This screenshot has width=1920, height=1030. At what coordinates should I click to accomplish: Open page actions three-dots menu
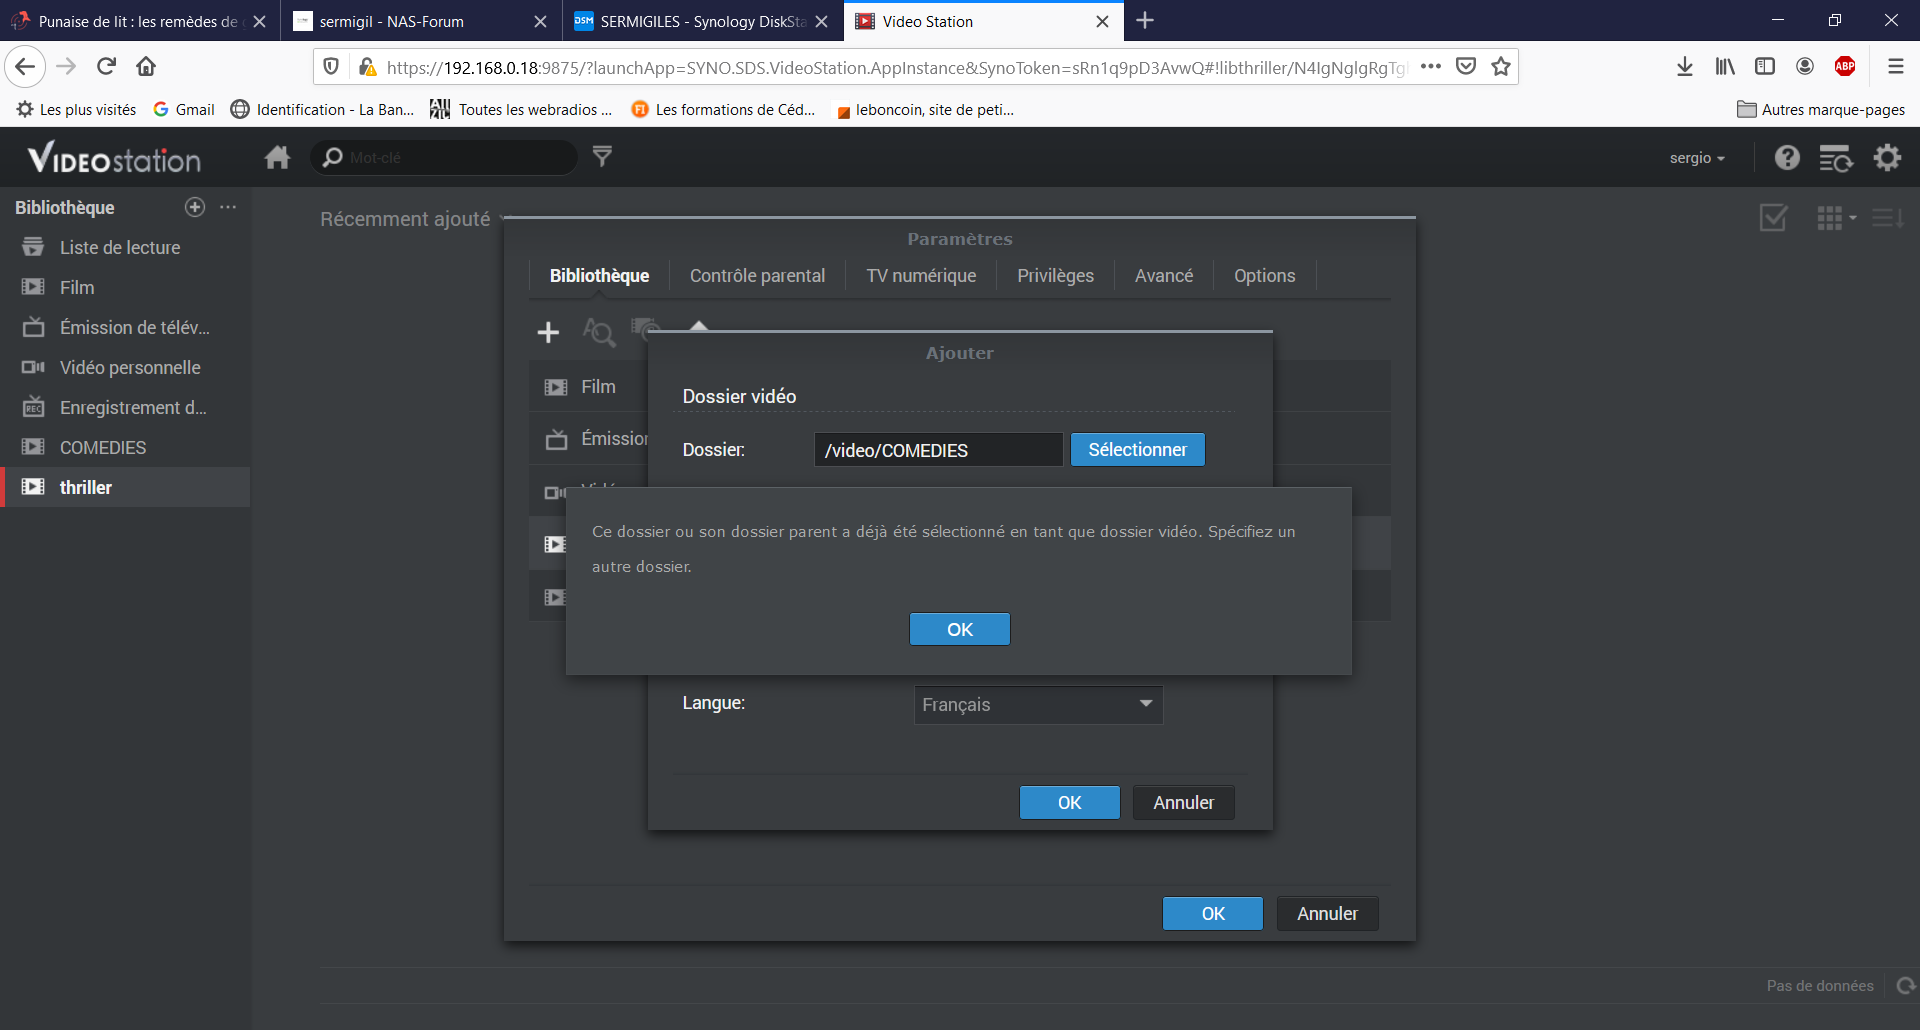pyautogui.click(x=1431, y=66)
